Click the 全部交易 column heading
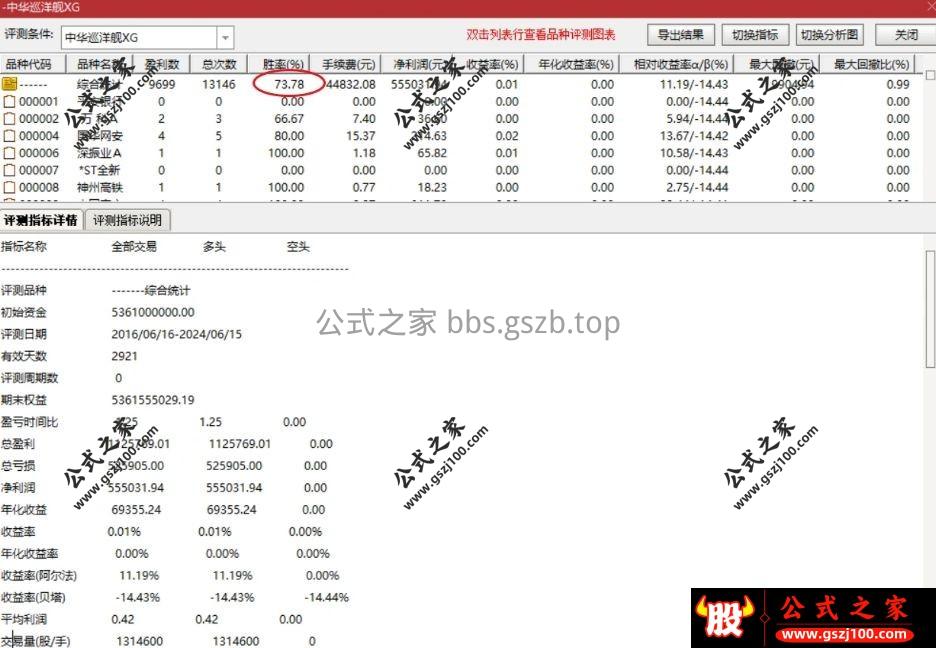 134,246
